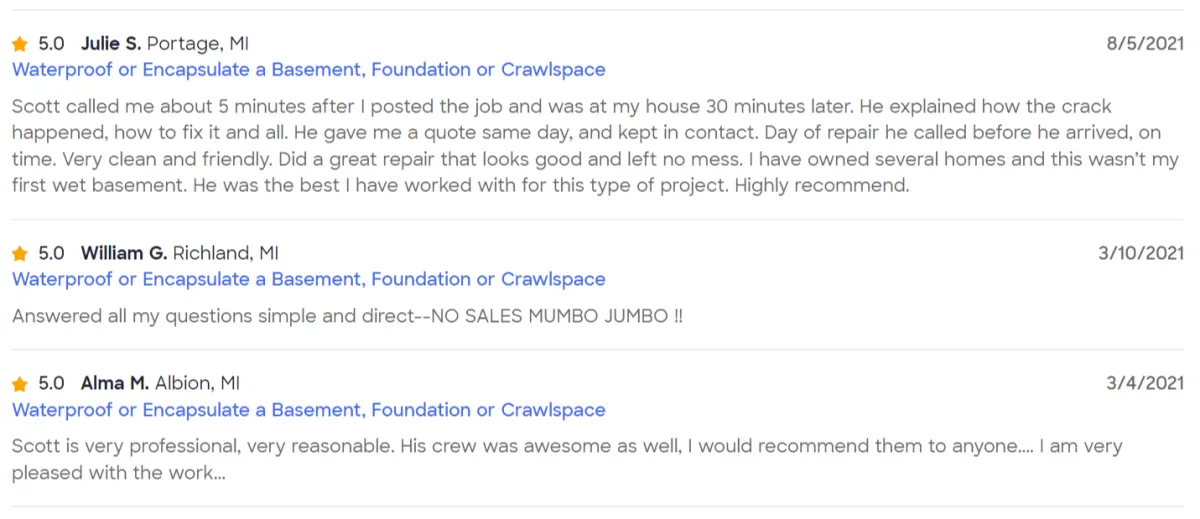Click the star icon beside Alma M.
1200x519 pixels.
pos(20,384)
